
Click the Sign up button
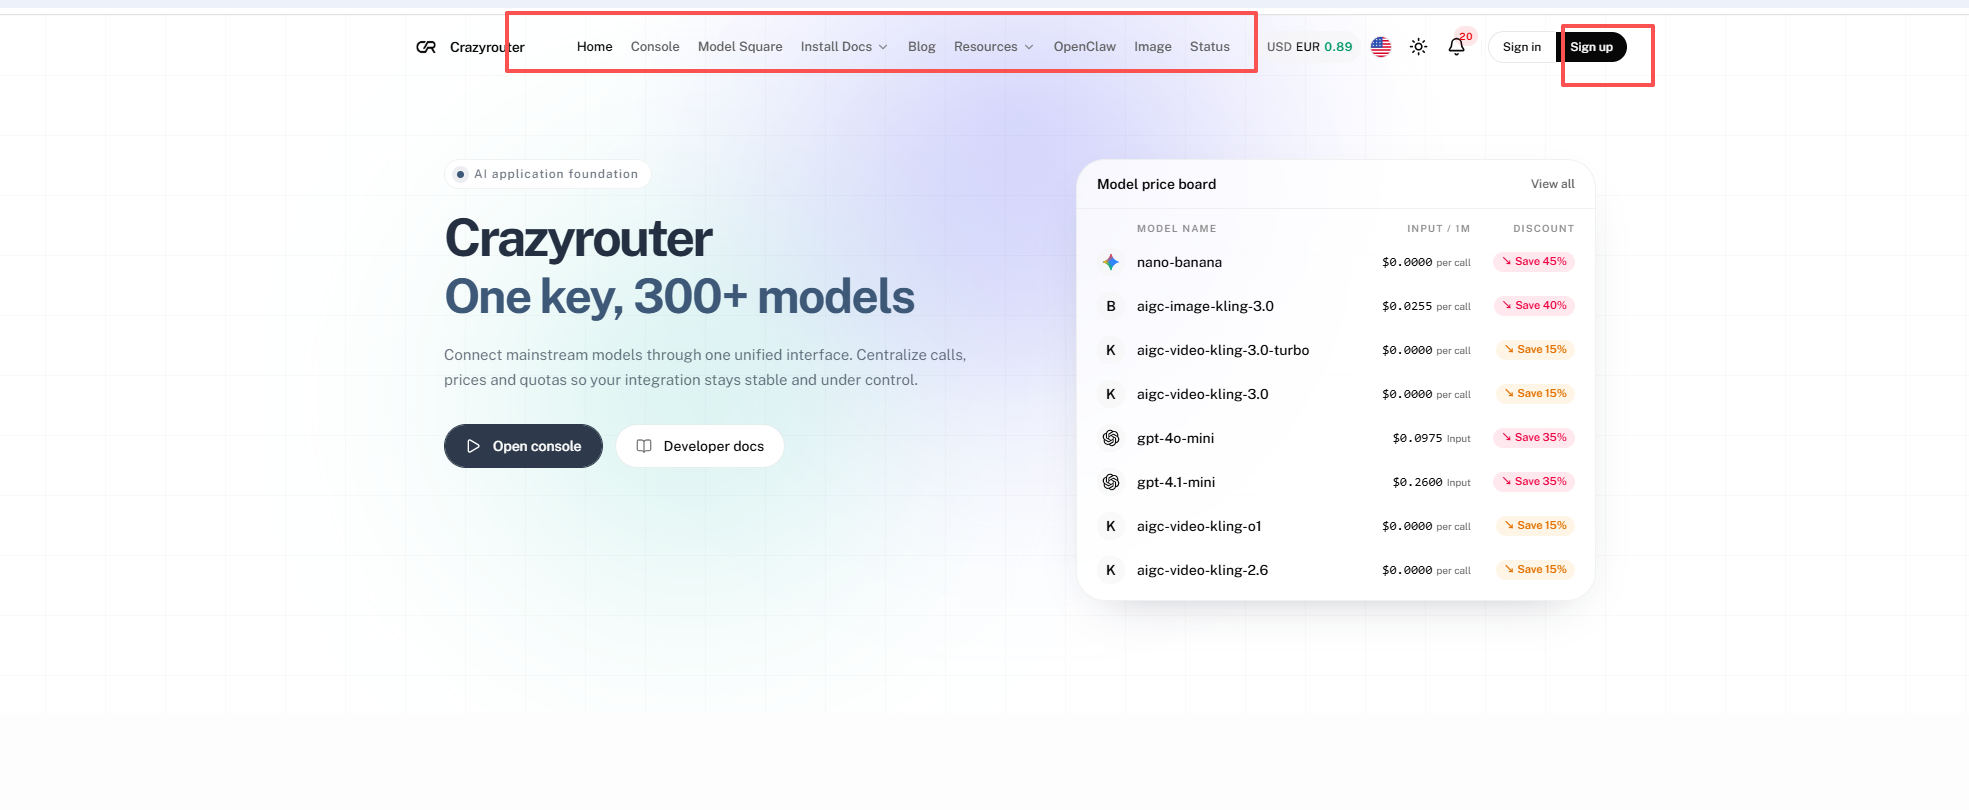(1591, 47)
